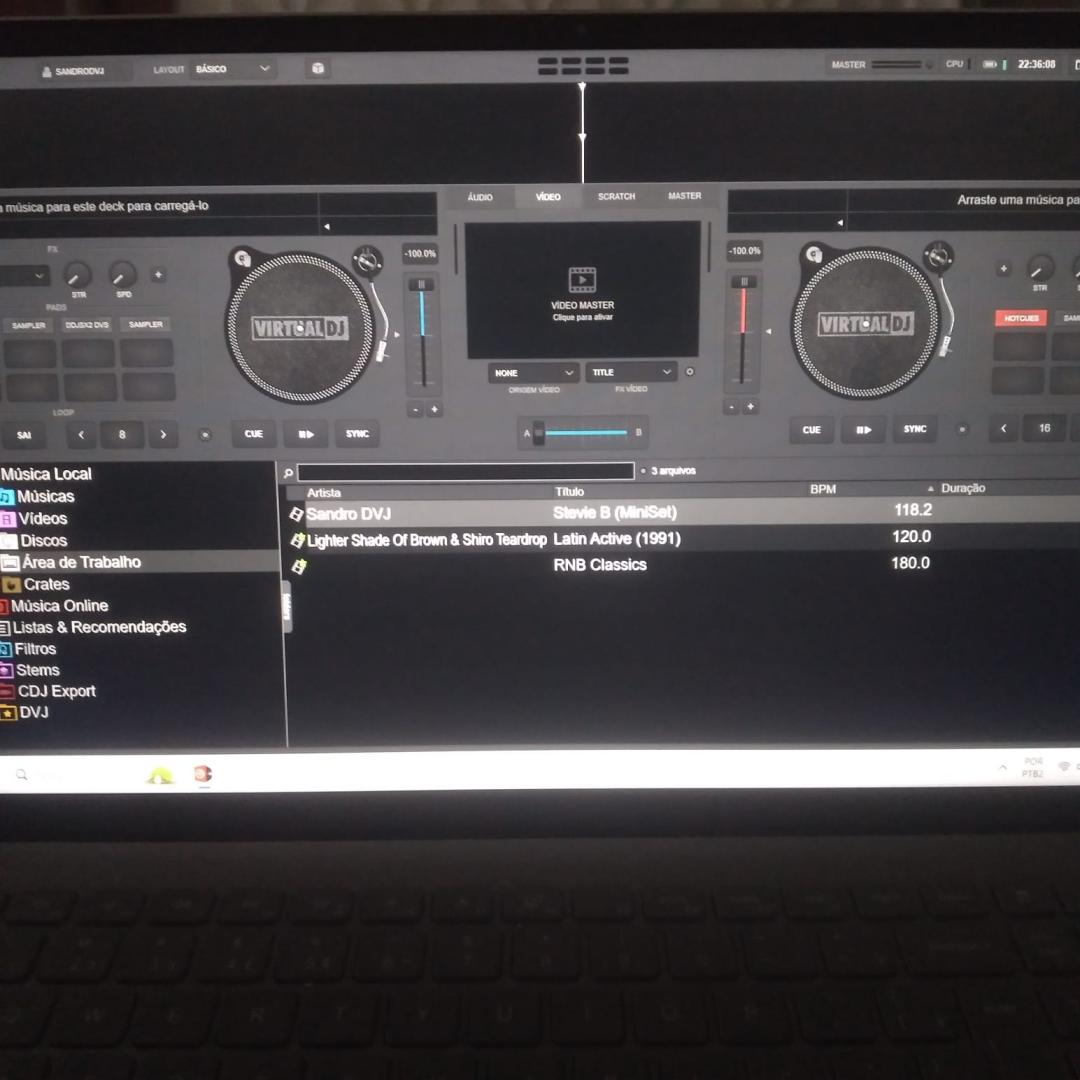Open the SANDRODVJ user account icon
This screenshot has width=1080, height=1080.
pyautogui.click(x=47, y=72)
